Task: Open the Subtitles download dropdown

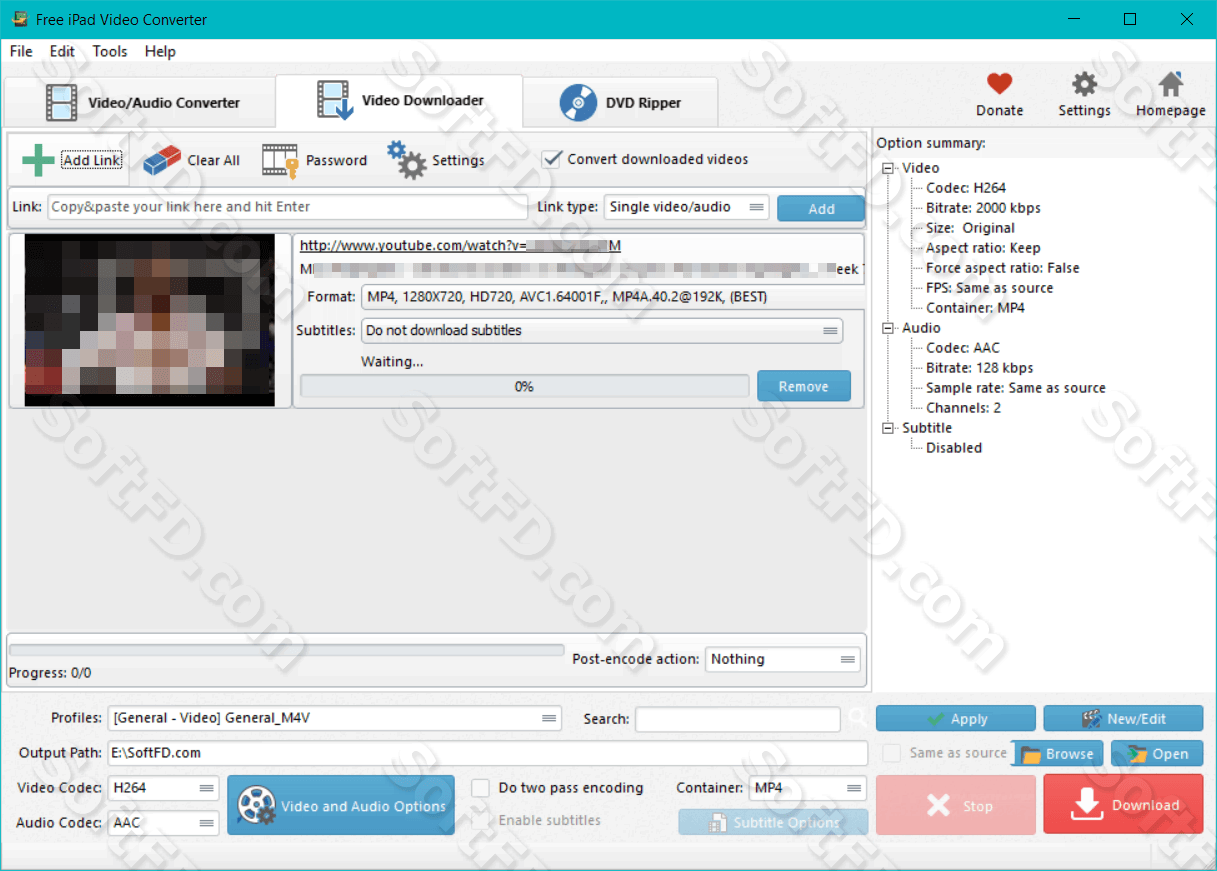Action: pyautogui.click(x=602, y=330)
